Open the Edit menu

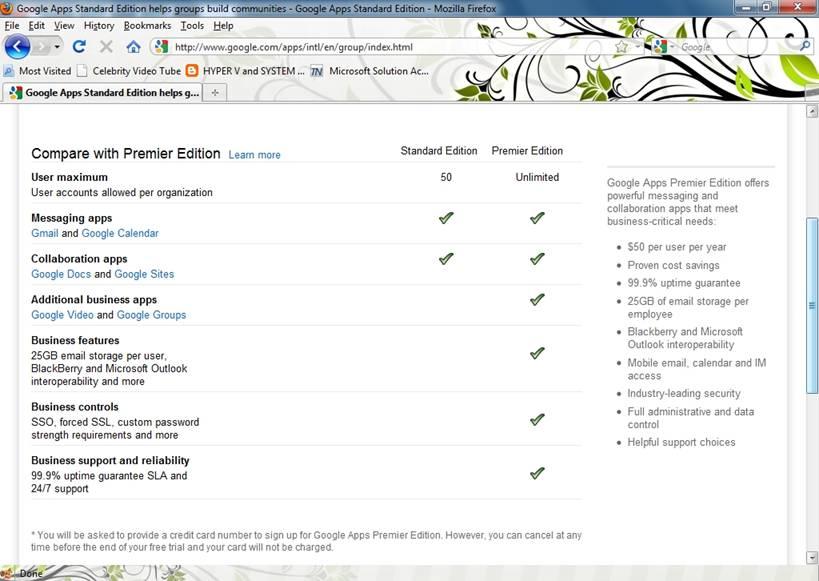pyautogui.click(x=37, y=26)
